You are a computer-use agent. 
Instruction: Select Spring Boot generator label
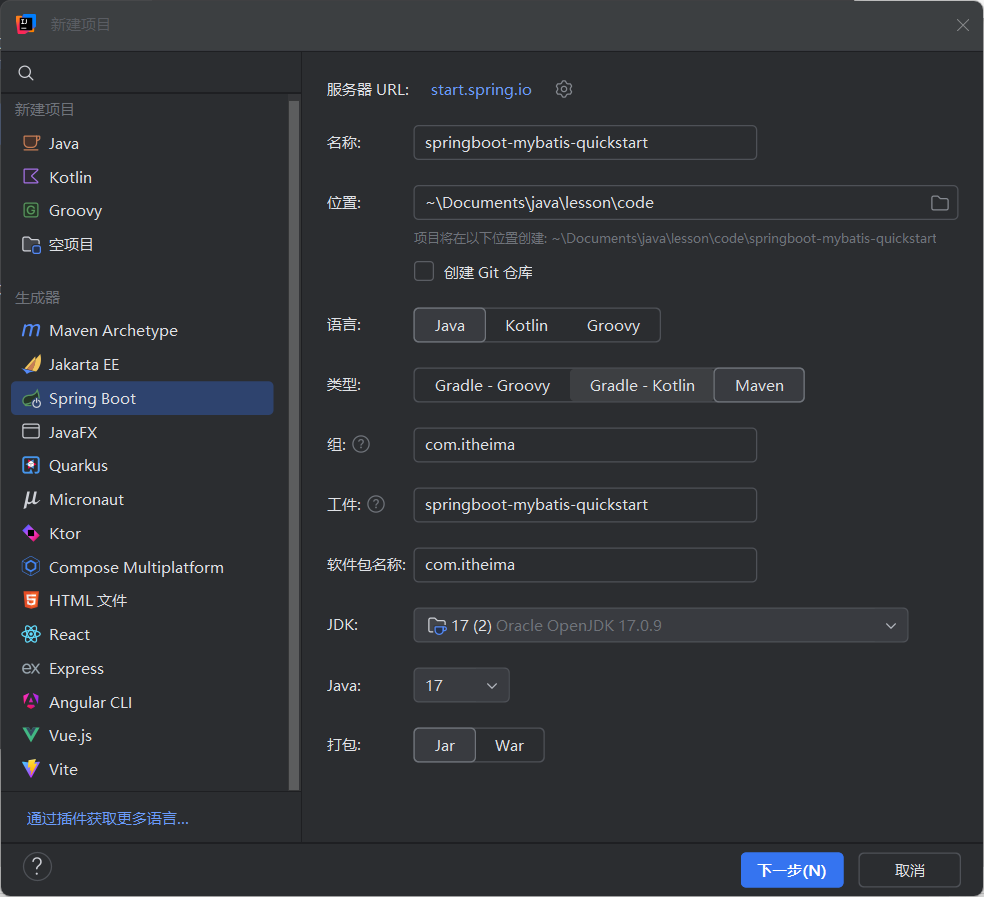(x=92, y=399)
